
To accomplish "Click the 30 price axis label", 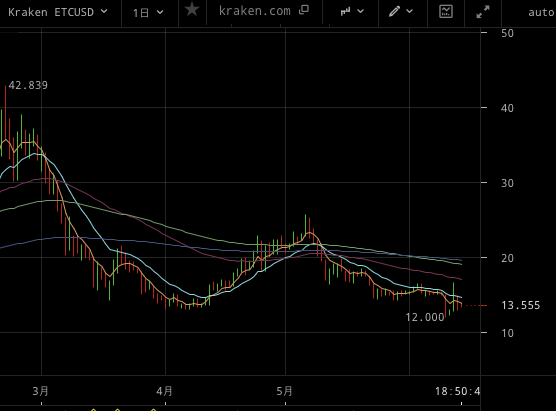I will [507, 183].
